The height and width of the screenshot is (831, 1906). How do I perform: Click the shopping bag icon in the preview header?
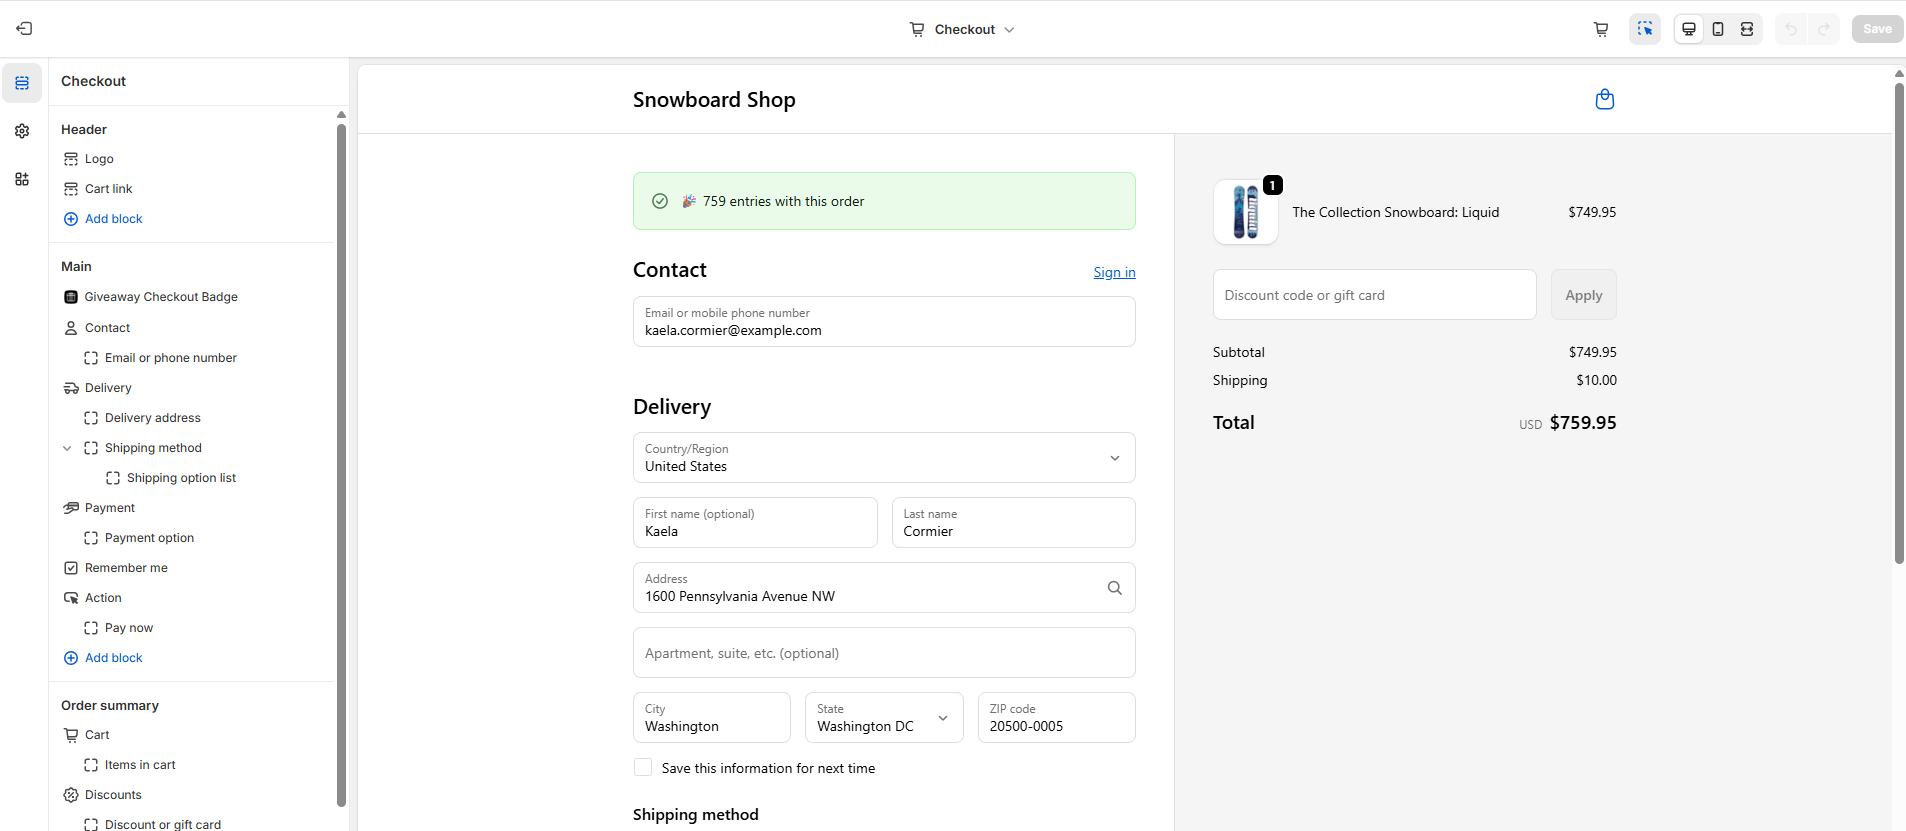click(x=1604, y=99)
